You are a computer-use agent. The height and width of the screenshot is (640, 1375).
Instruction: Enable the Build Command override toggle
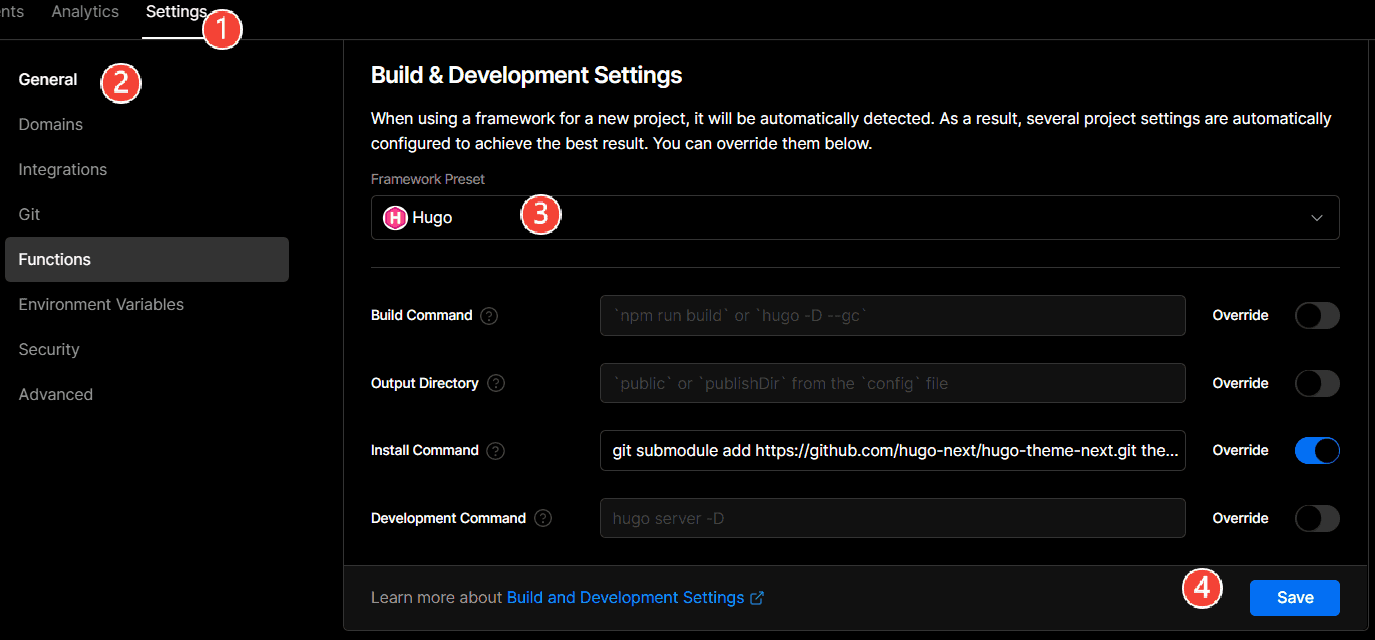point(1316,316)
